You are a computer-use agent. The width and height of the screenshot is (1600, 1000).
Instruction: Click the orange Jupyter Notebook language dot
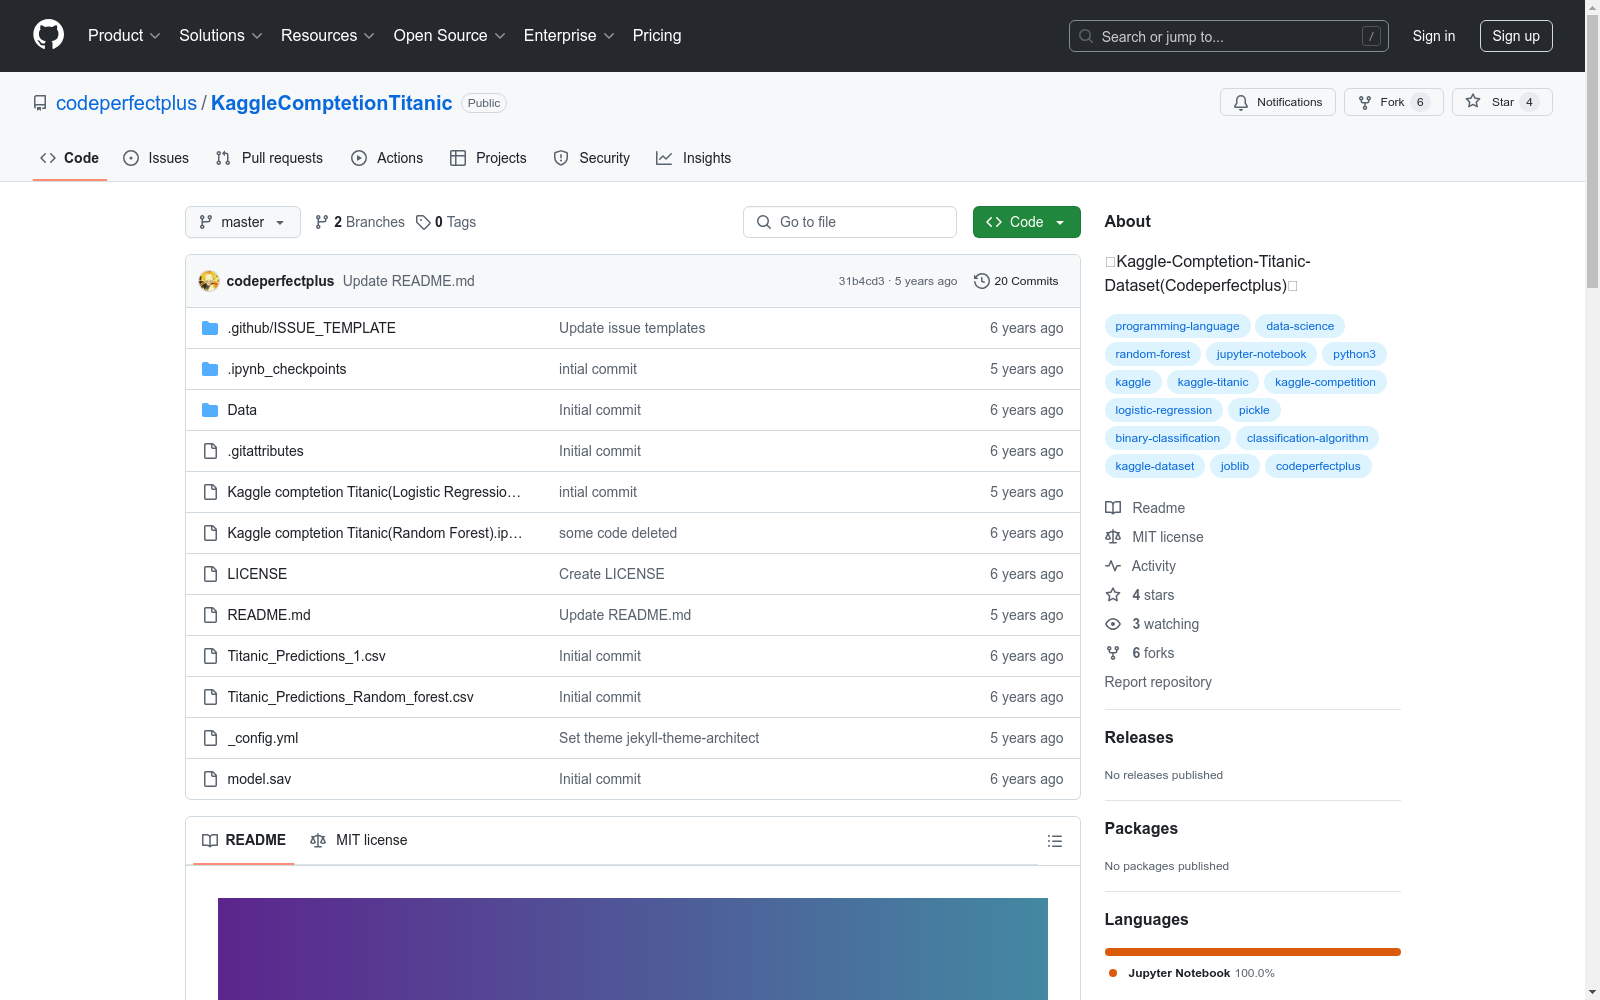[x=1113, y=973]
